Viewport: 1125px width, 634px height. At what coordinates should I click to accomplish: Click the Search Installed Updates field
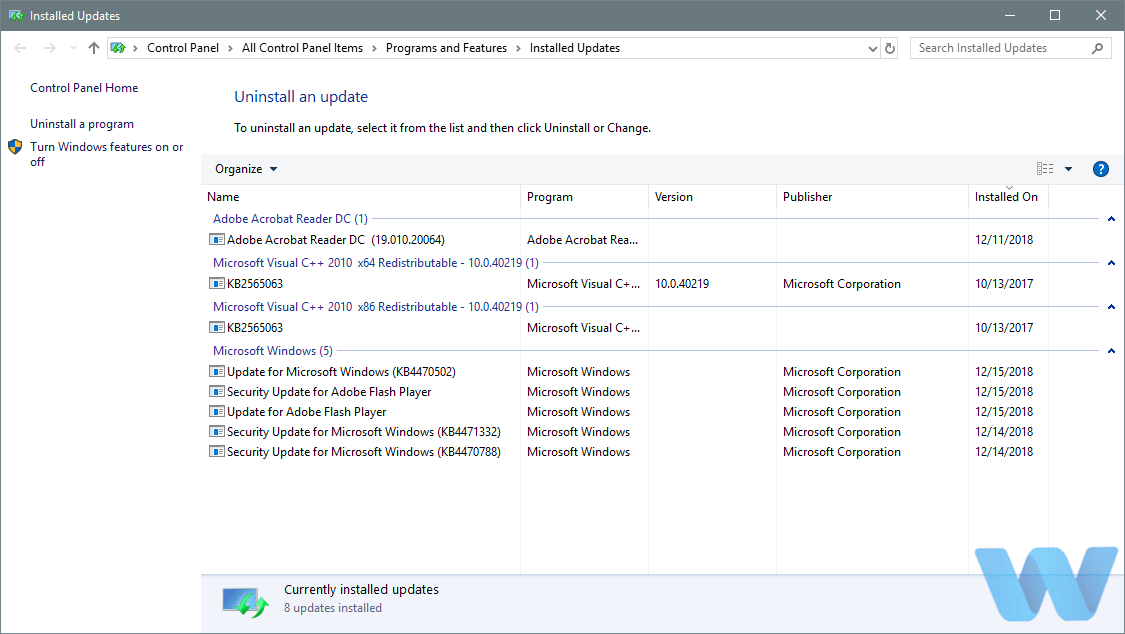pos(1000,48)
